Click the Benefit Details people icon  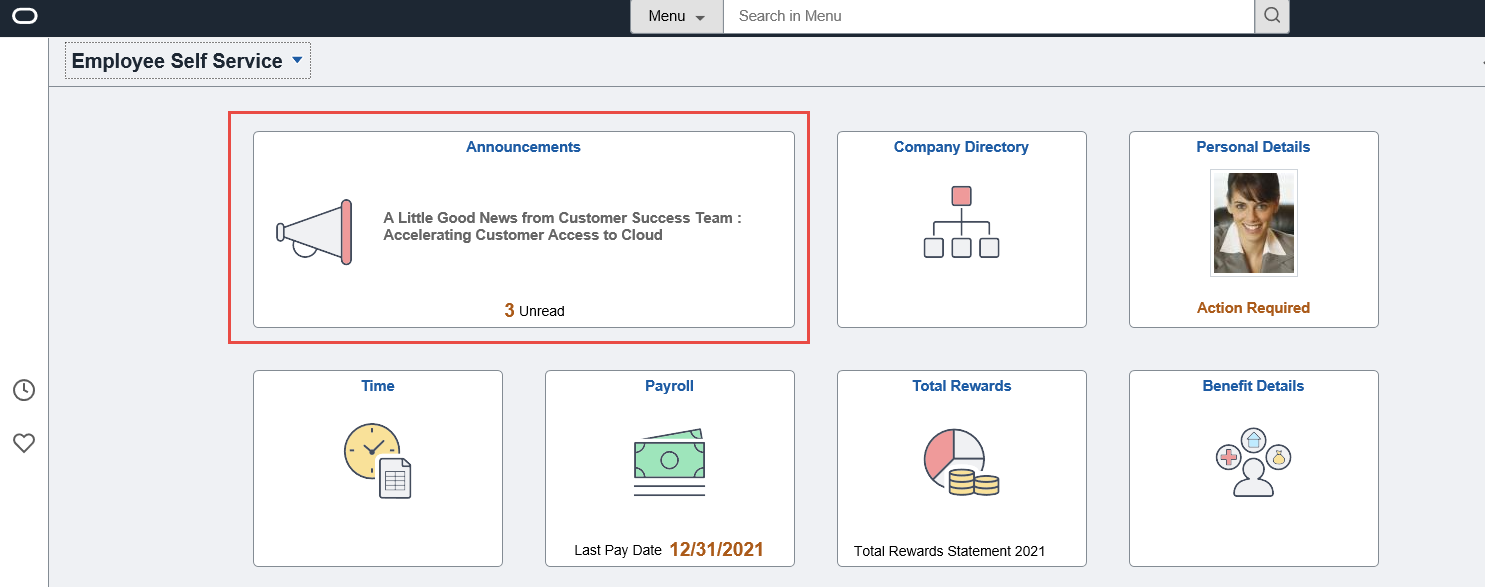(x=1253, y=462)
